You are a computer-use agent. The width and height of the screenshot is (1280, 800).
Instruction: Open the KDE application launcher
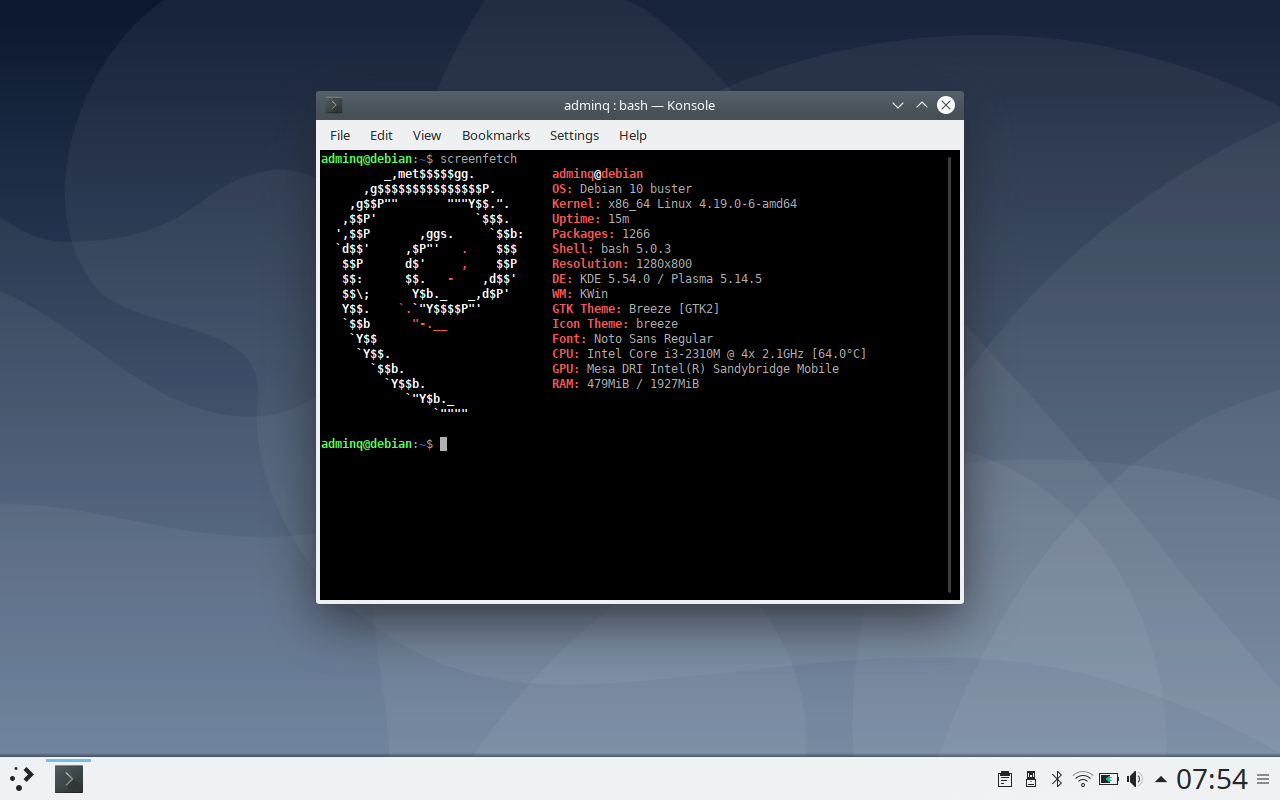(20, 778)
